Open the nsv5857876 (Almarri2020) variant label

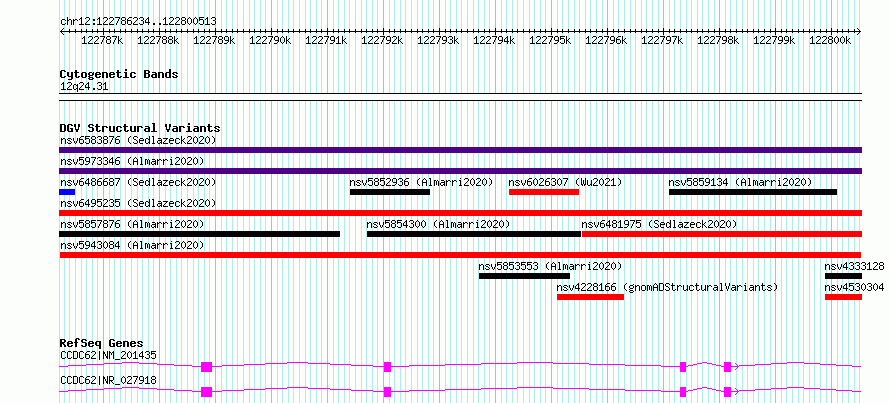click(132, 224)
